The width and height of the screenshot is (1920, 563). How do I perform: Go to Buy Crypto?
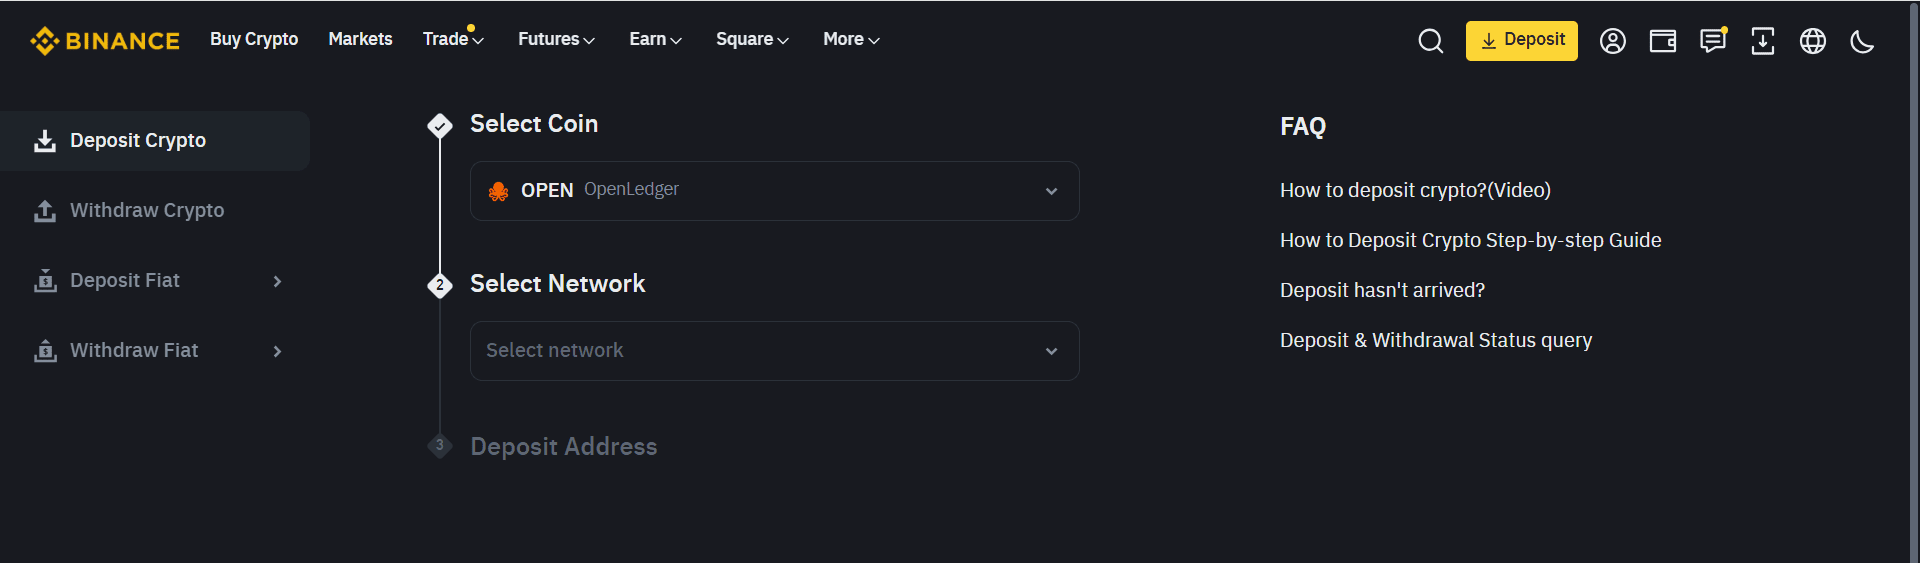254,39
